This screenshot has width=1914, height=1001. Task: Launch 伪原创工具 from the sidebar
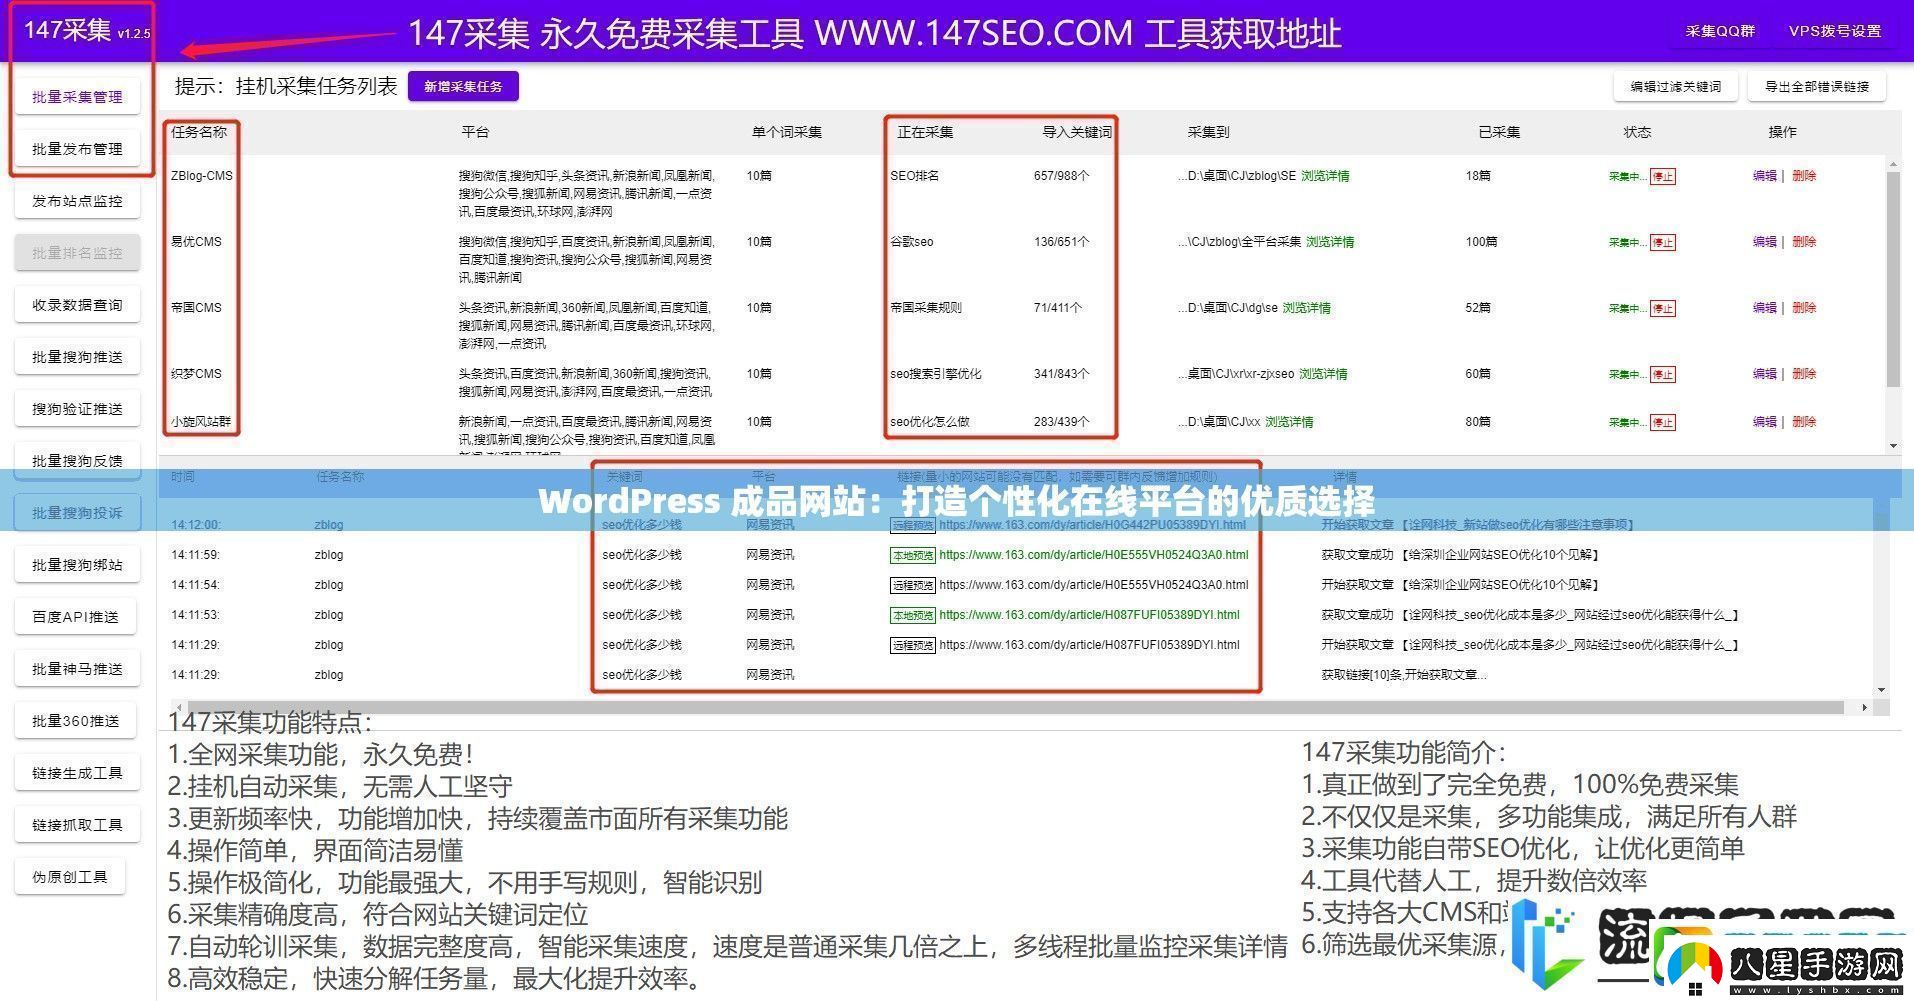click(x=70, y=877)
